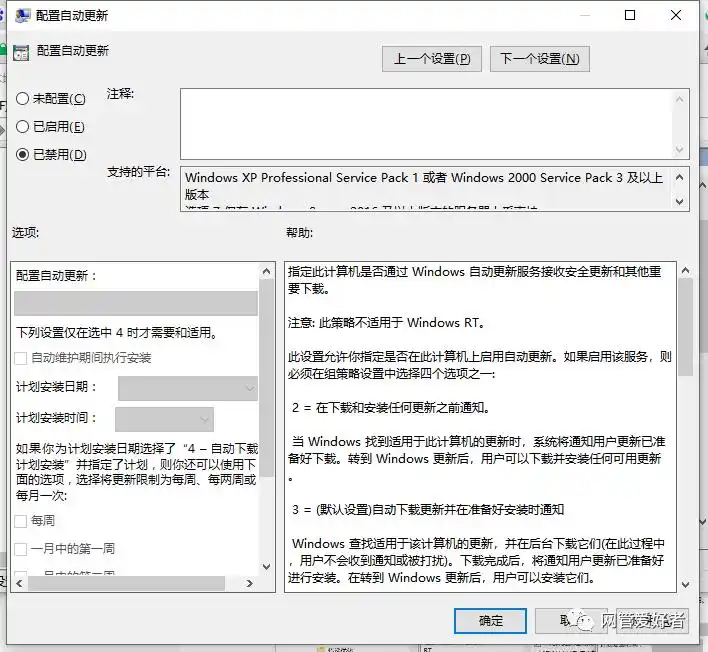This screenshot has width=708, height=652.
Task: Click the help panel vertical scrollbar thumb
Action: click(685, 327)
